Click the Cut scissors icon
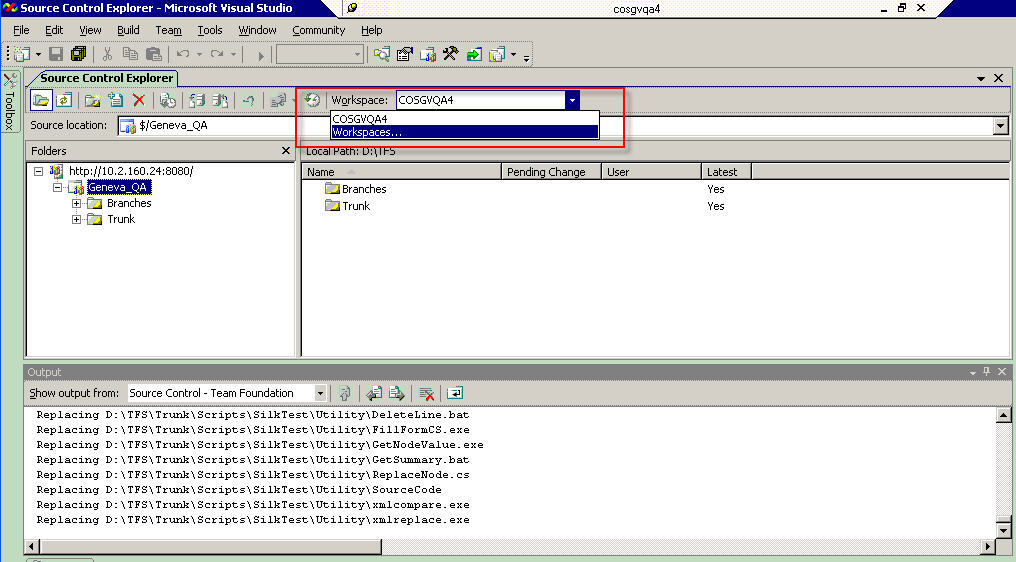 coord(108,54)
